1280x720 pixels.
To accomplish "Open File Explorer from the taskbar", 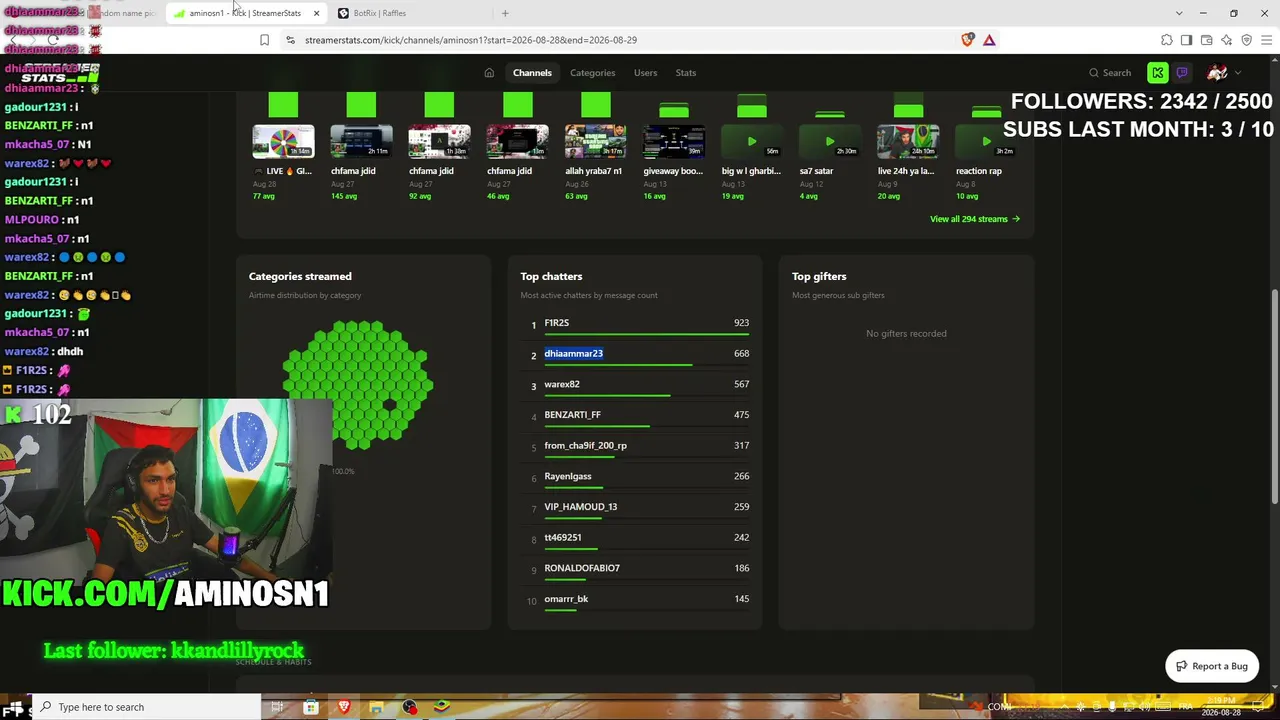I will coord(376,707).
